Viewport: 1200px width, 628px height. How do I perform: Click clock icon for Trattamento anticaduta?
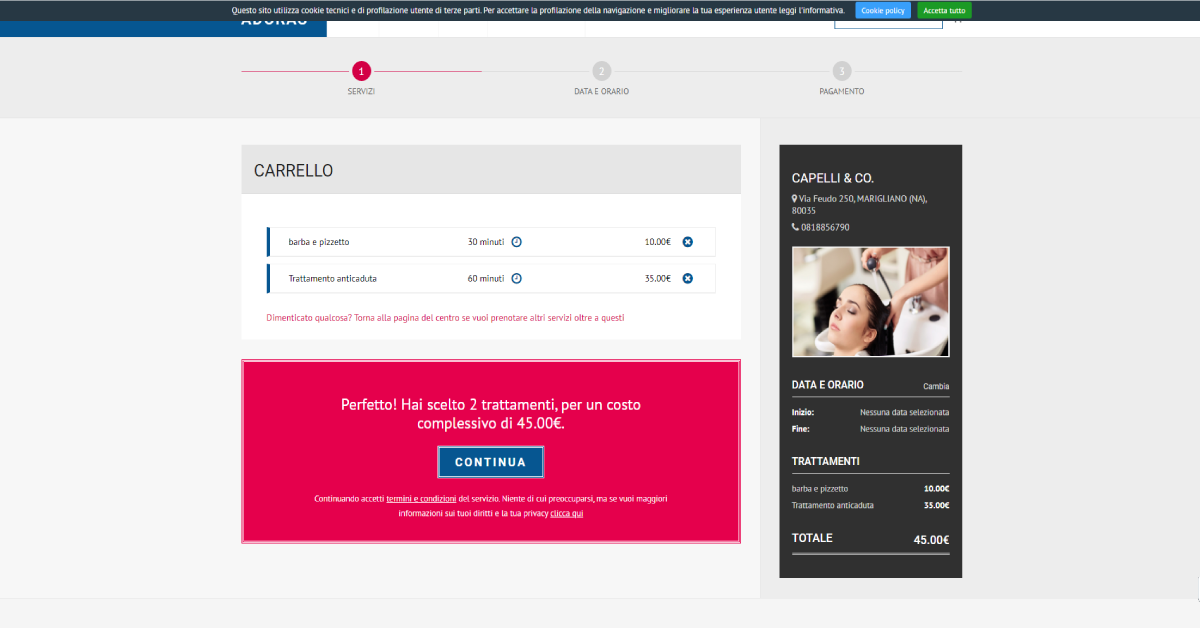(x=517, y=278)
